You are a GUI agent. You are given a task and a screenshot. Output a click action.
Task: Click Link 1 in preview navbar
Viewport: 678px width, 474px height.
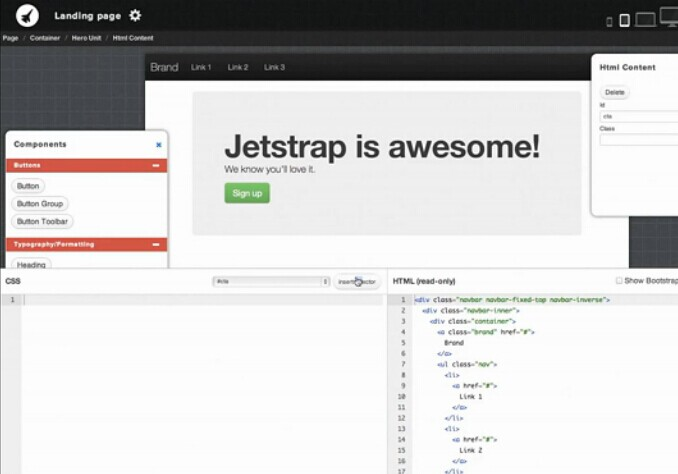tap(201, 67)
